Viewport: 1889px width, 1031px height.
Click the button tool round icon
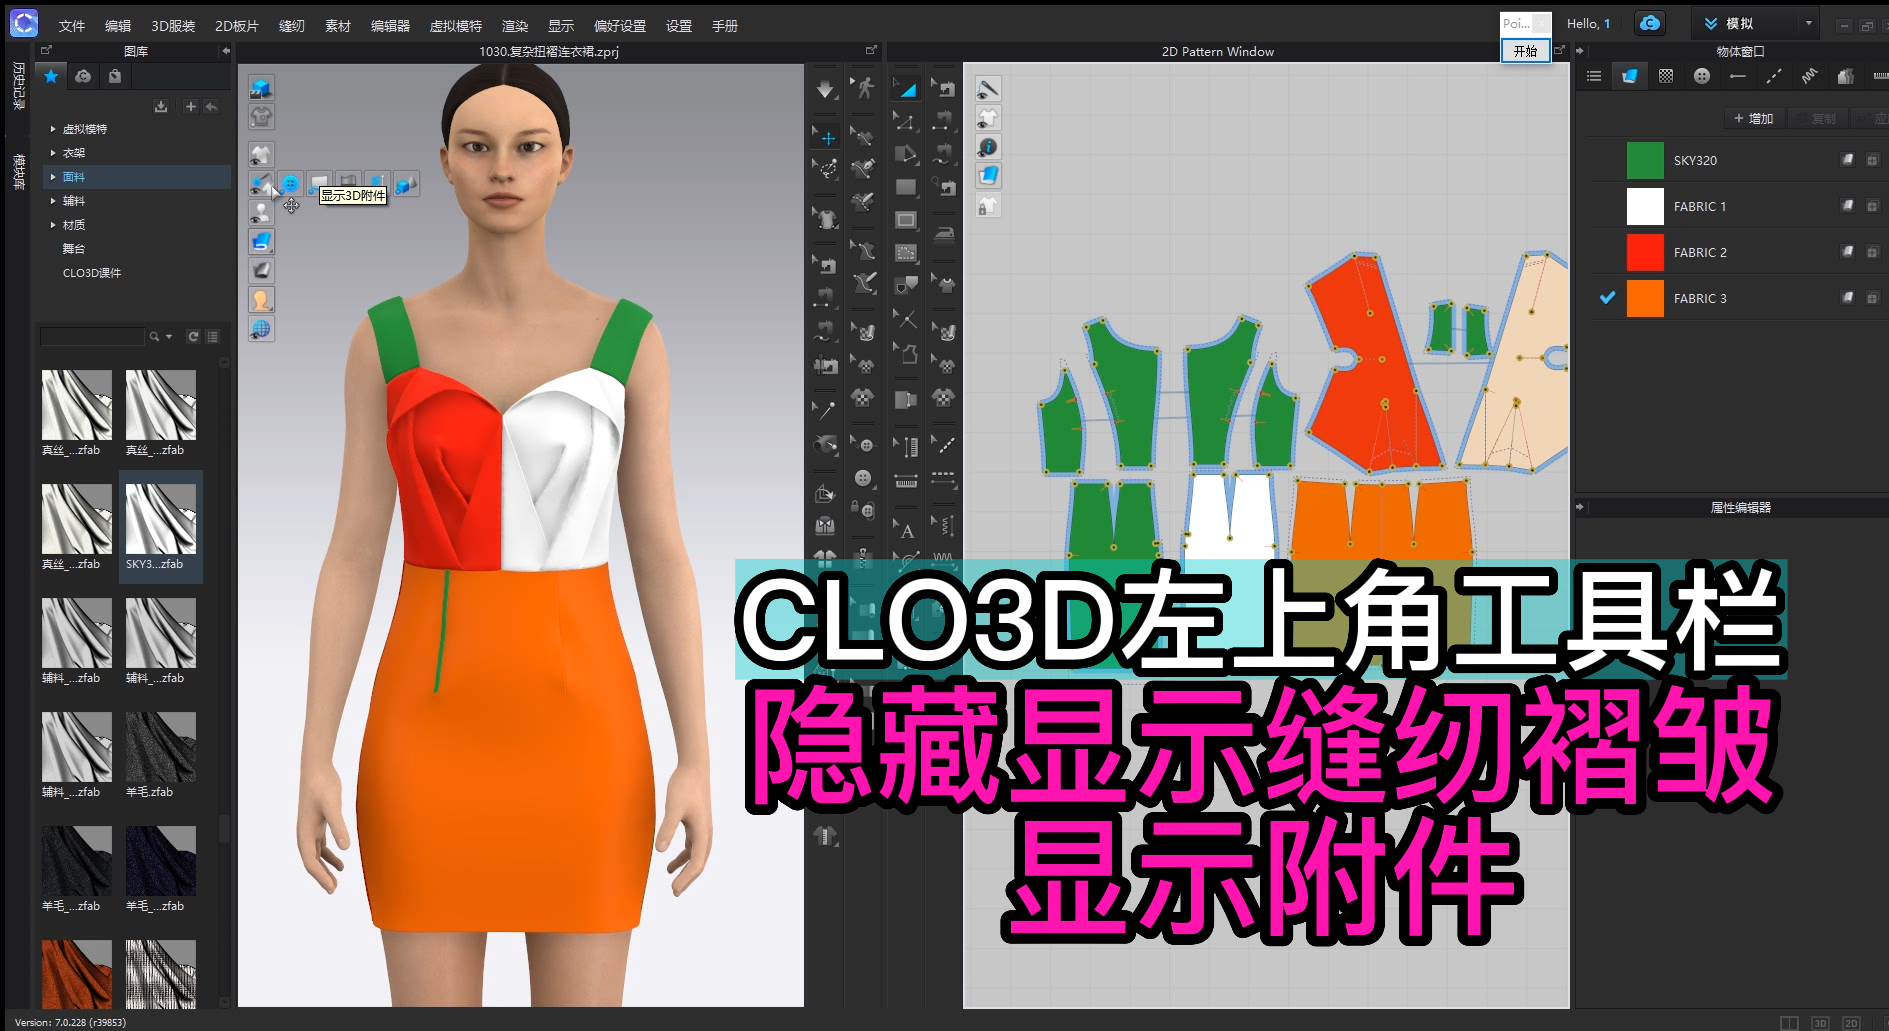(x=864, y=478)
